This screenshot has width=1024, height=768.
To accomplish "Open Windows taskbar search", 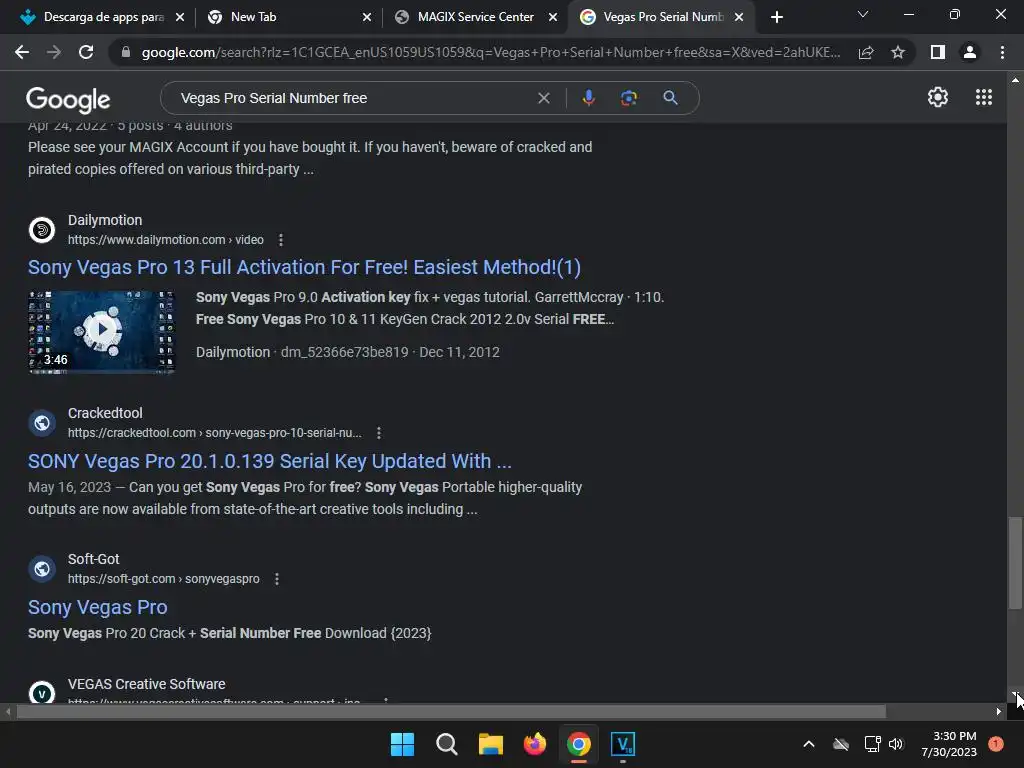I will tap(447, 744).
